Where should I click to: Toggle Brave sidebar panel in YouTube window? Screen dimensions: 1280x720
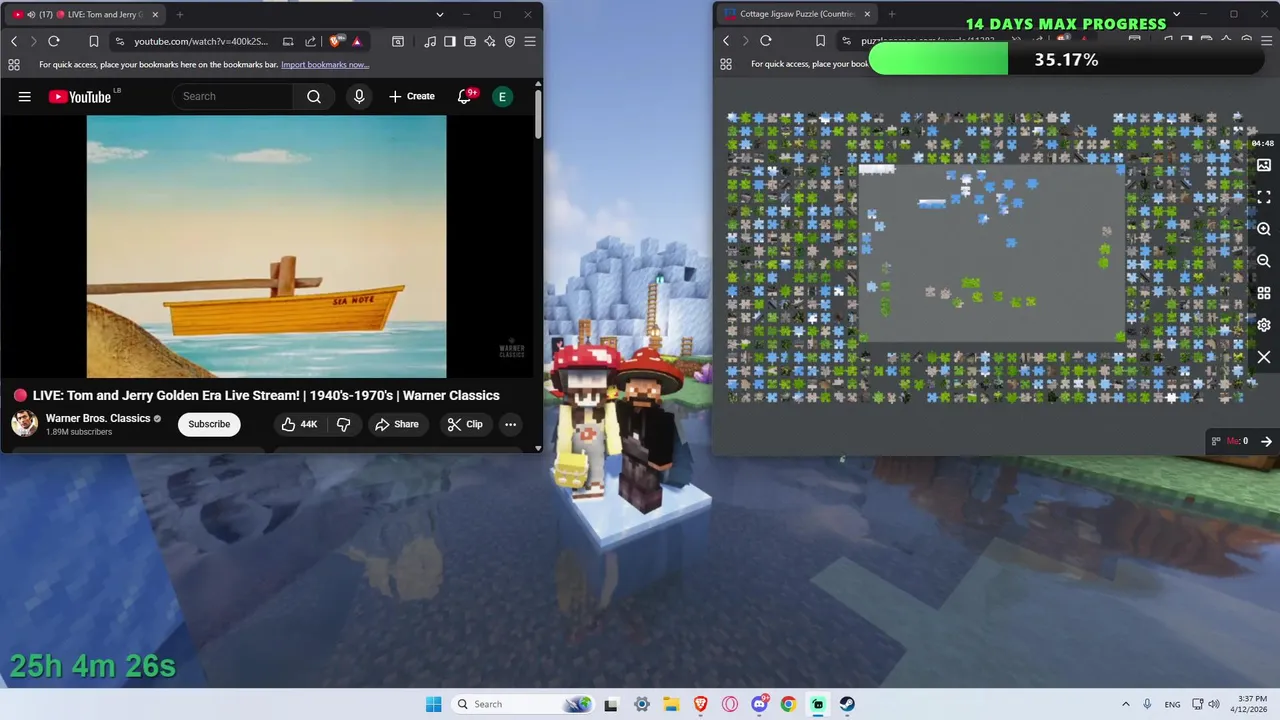point(450,41)
